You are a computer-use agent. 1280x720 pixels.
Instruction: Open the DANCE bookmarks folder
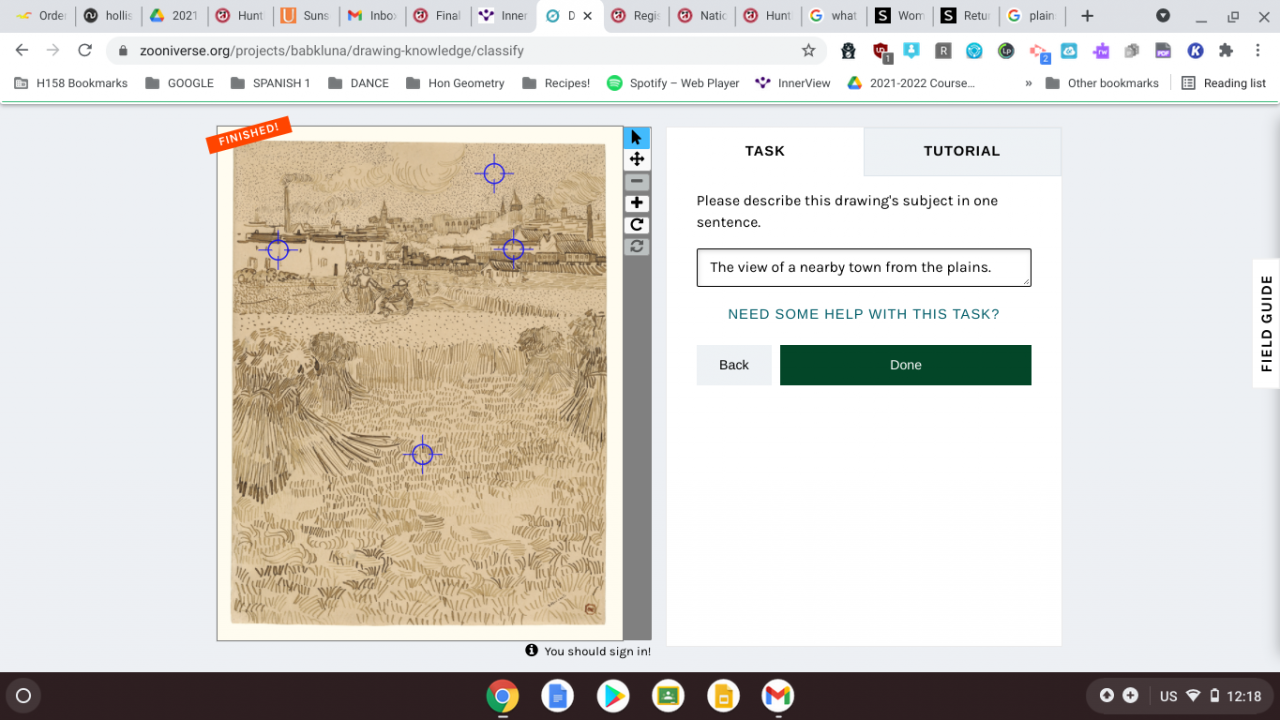(358, 83)
